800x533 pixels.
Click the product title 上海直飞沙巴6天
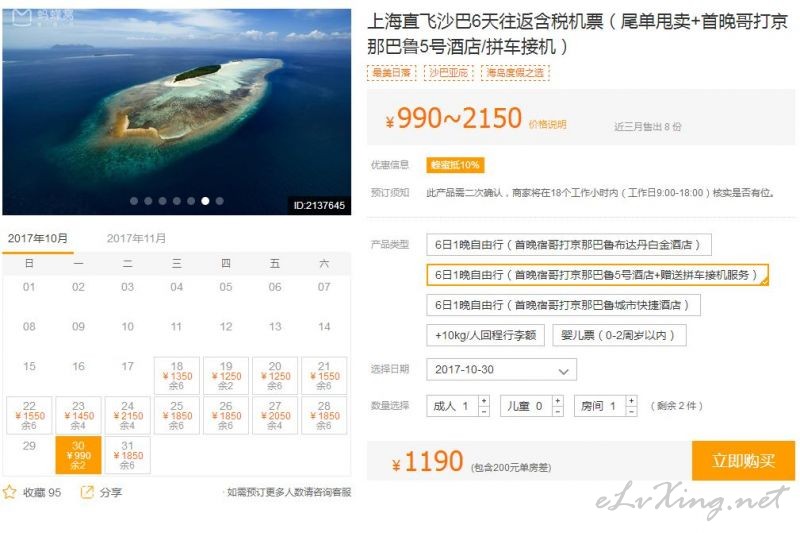577,34
